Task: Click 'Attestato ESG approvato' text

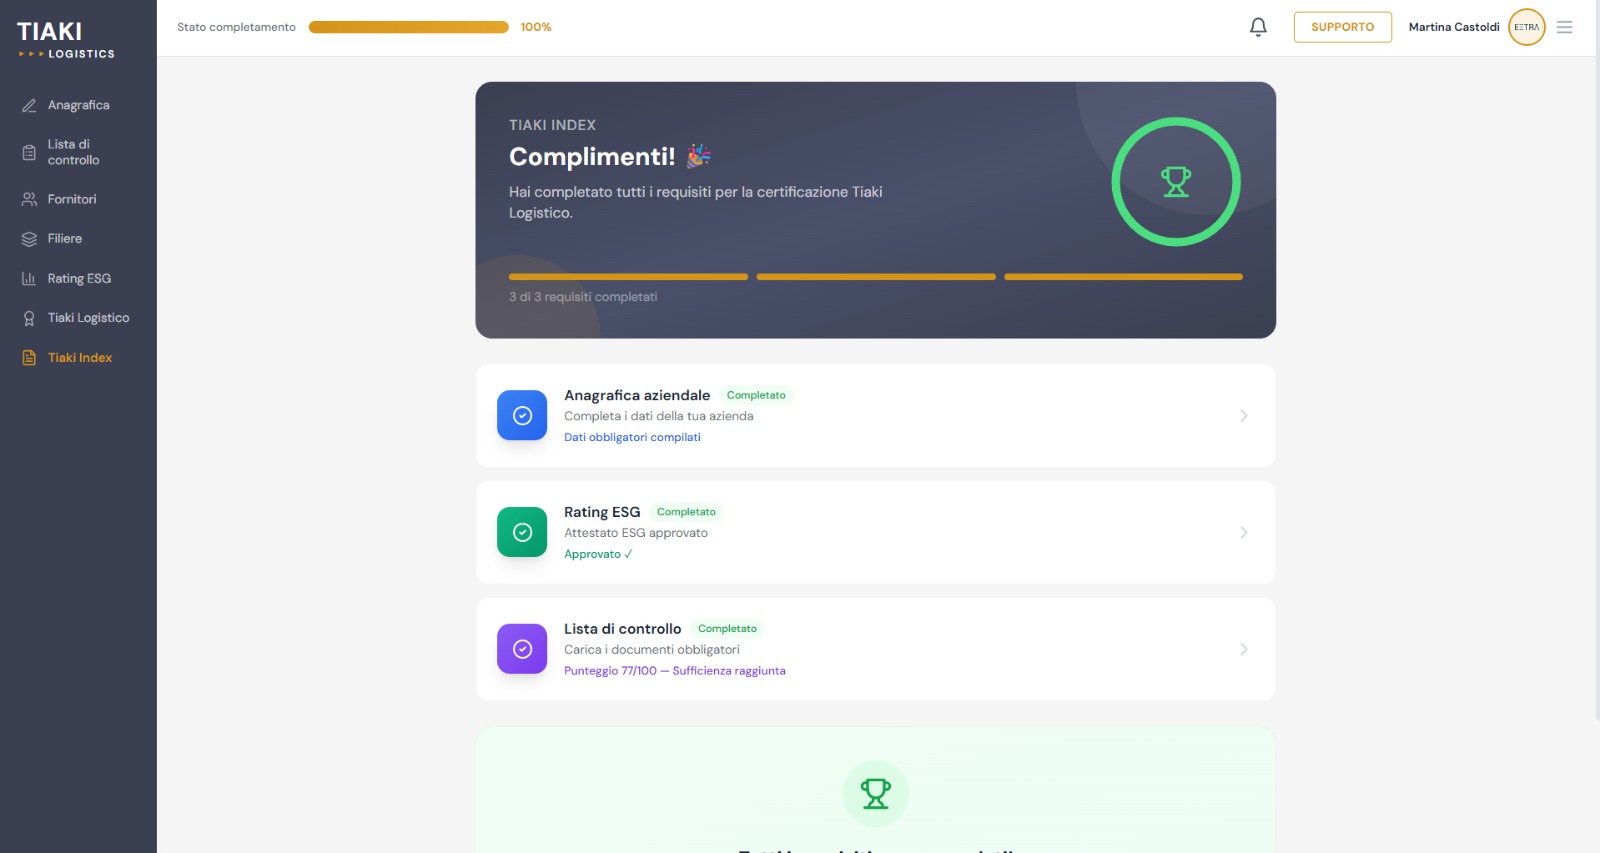Action: point(636,533)
